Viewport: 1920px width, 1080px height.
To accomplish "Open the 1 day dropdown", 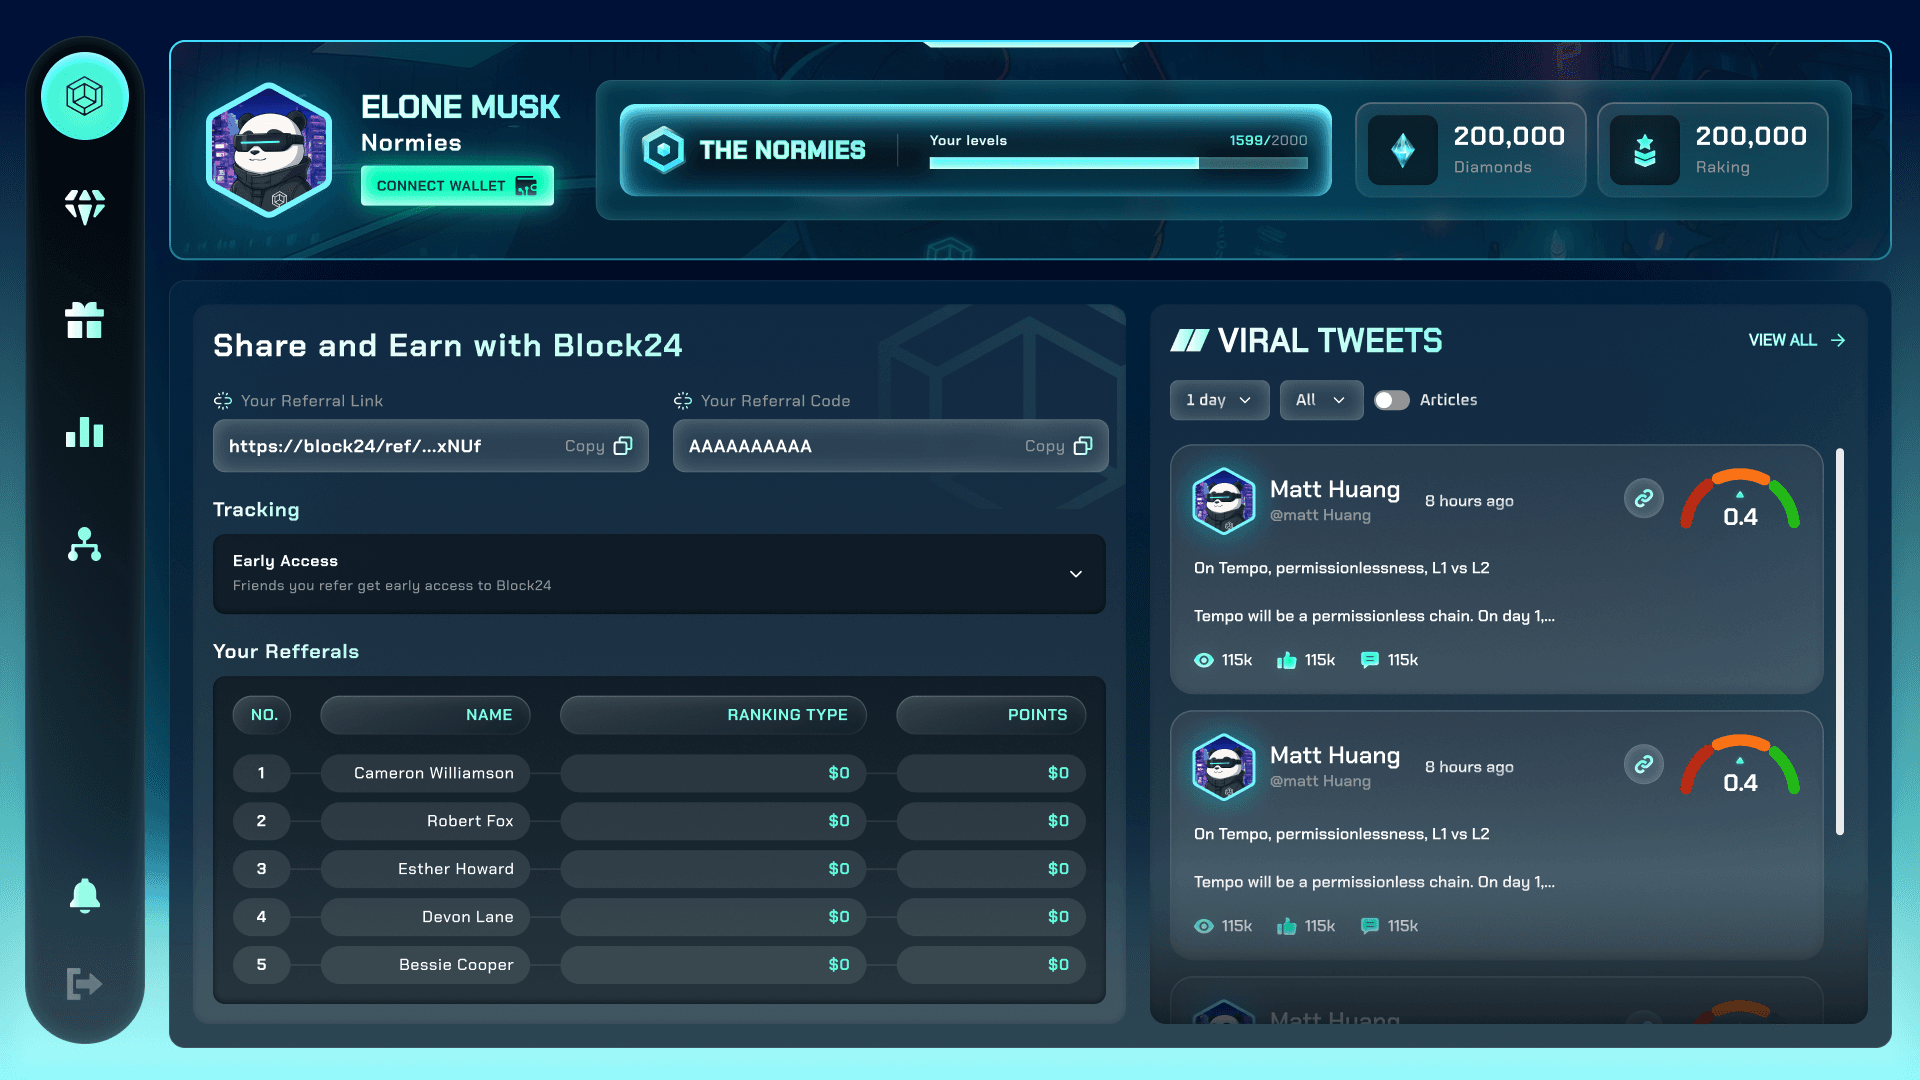I will 1219,400.
